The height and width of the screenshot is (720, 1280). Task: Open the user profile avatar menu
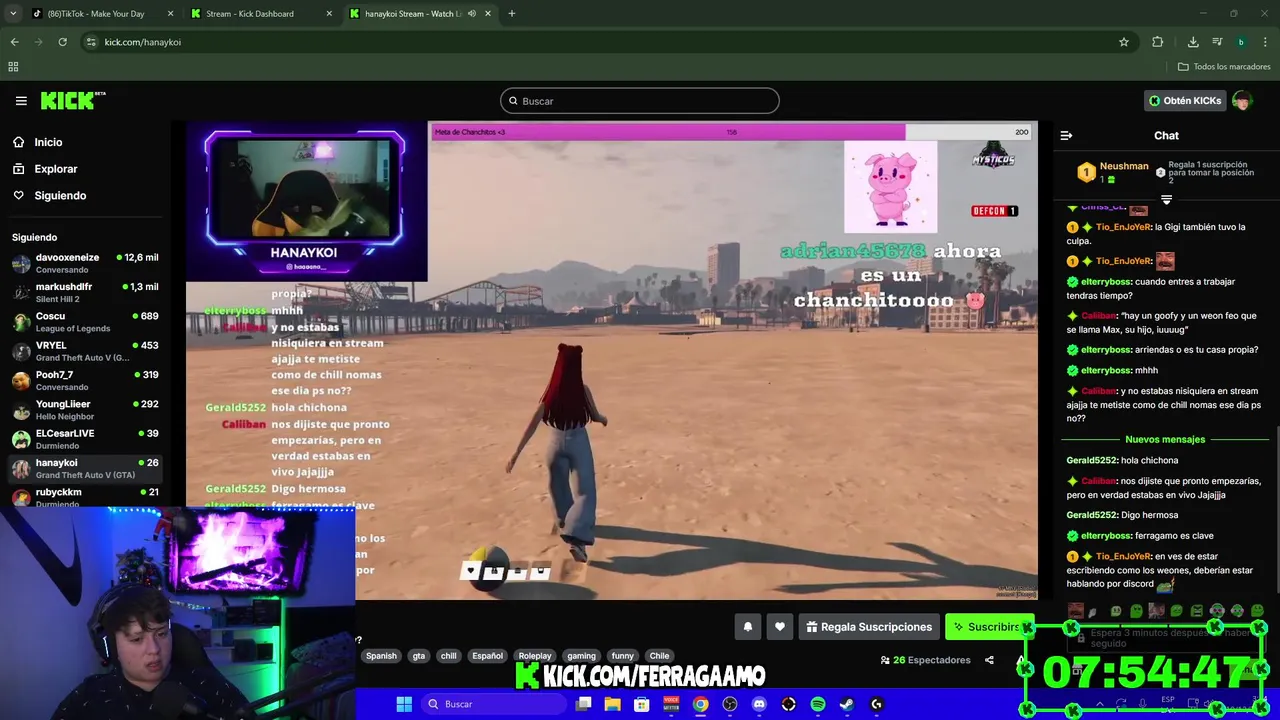[1242, 101]
